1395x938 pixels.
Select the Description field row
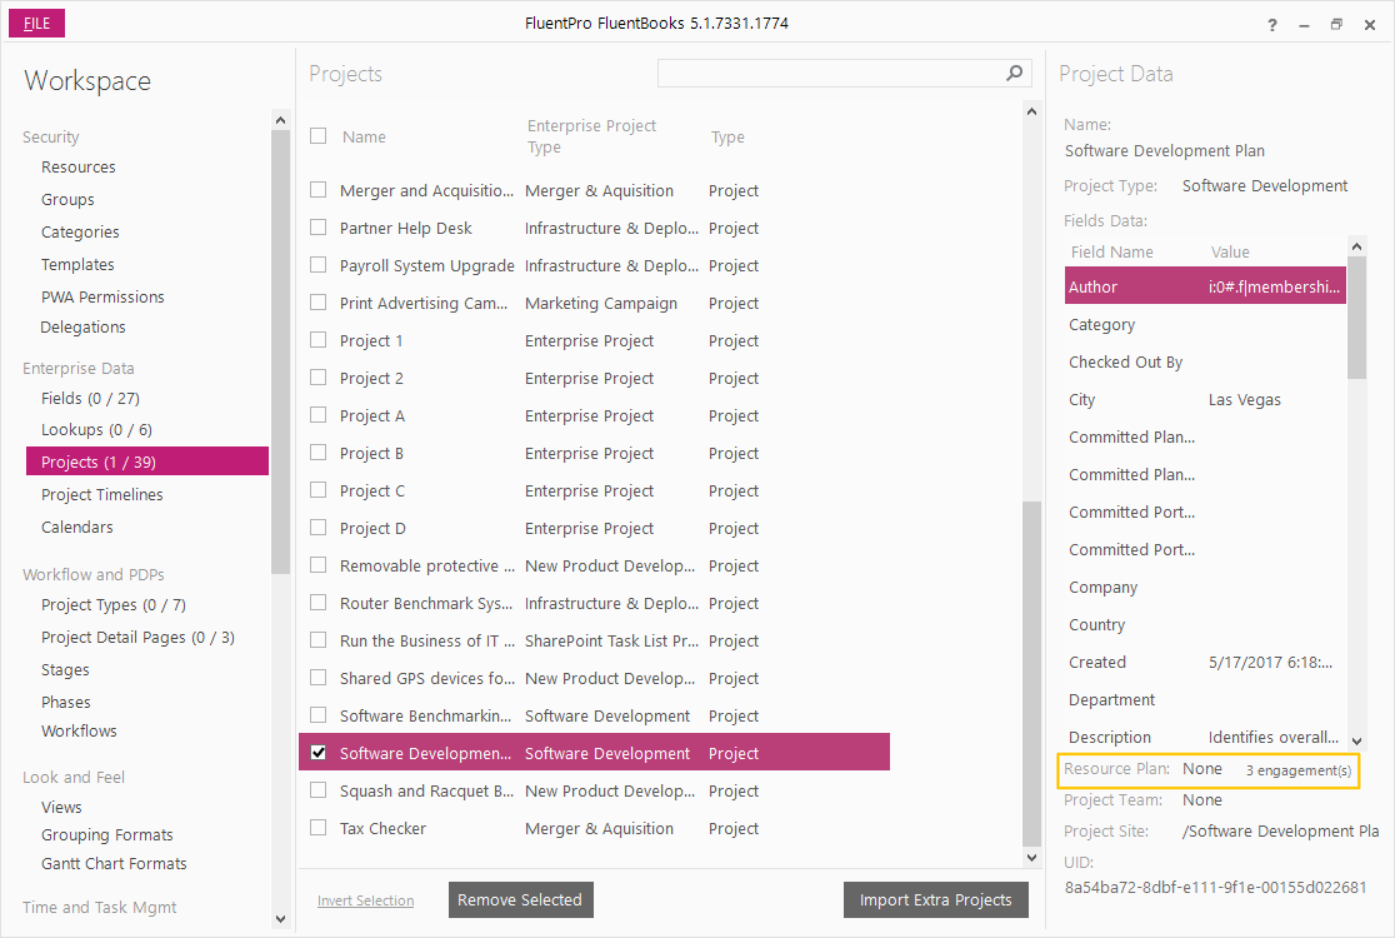tap(1205, 737)
